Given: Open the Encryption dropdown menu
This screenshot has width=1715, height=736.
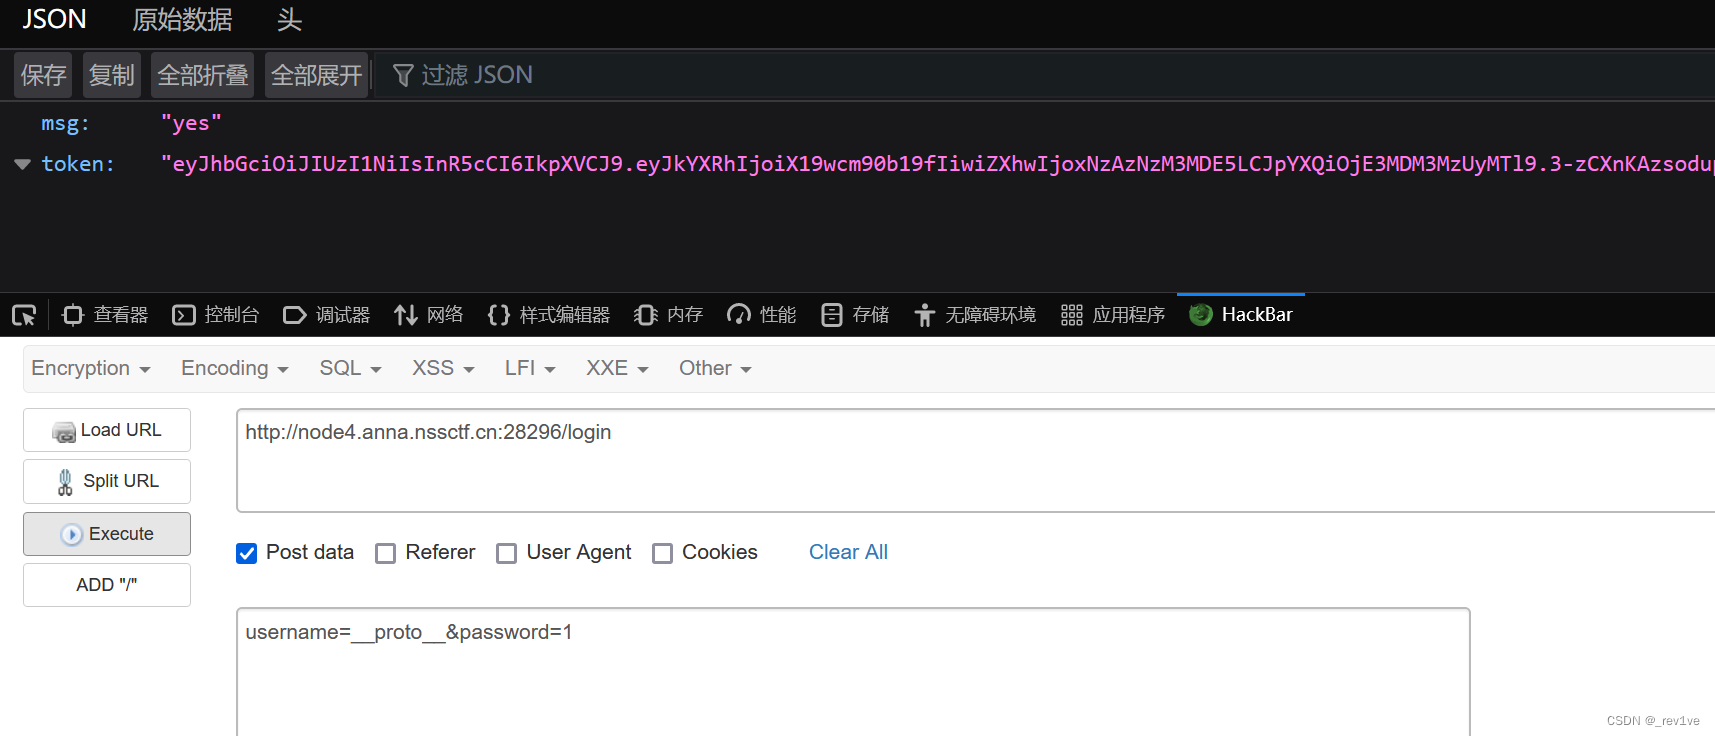Looking at the screenshot, I should coord(91,368).
